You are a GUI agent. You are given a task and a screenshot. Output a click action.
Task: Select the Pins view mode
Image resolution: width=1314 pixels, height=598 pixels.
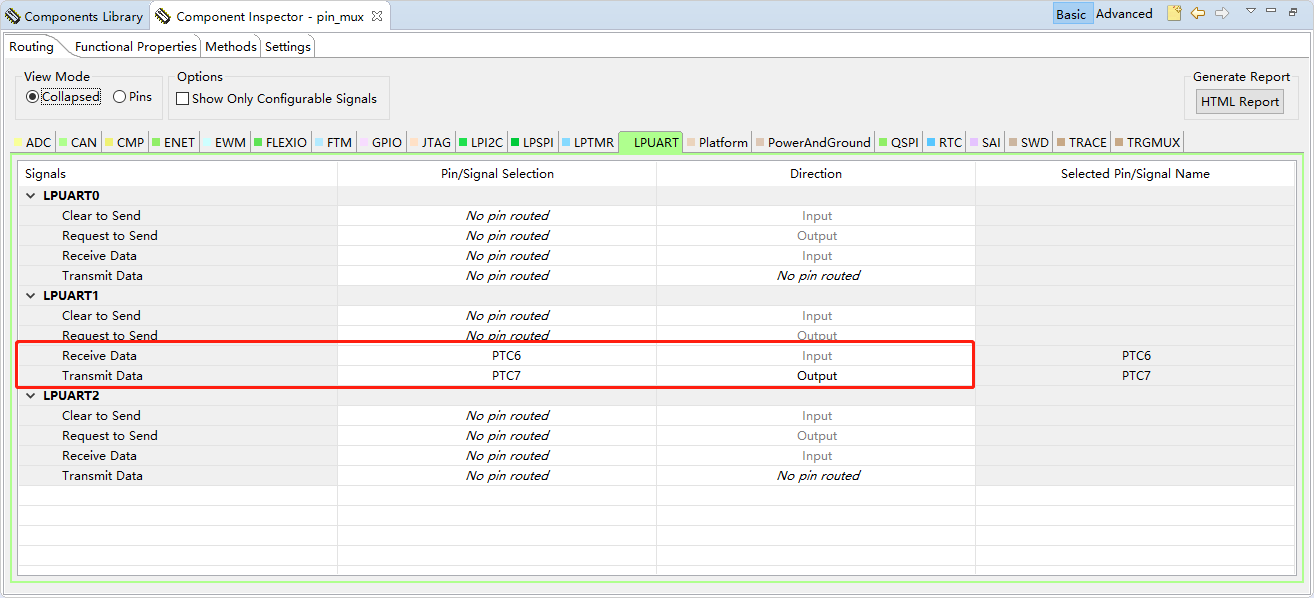point(133,97)
